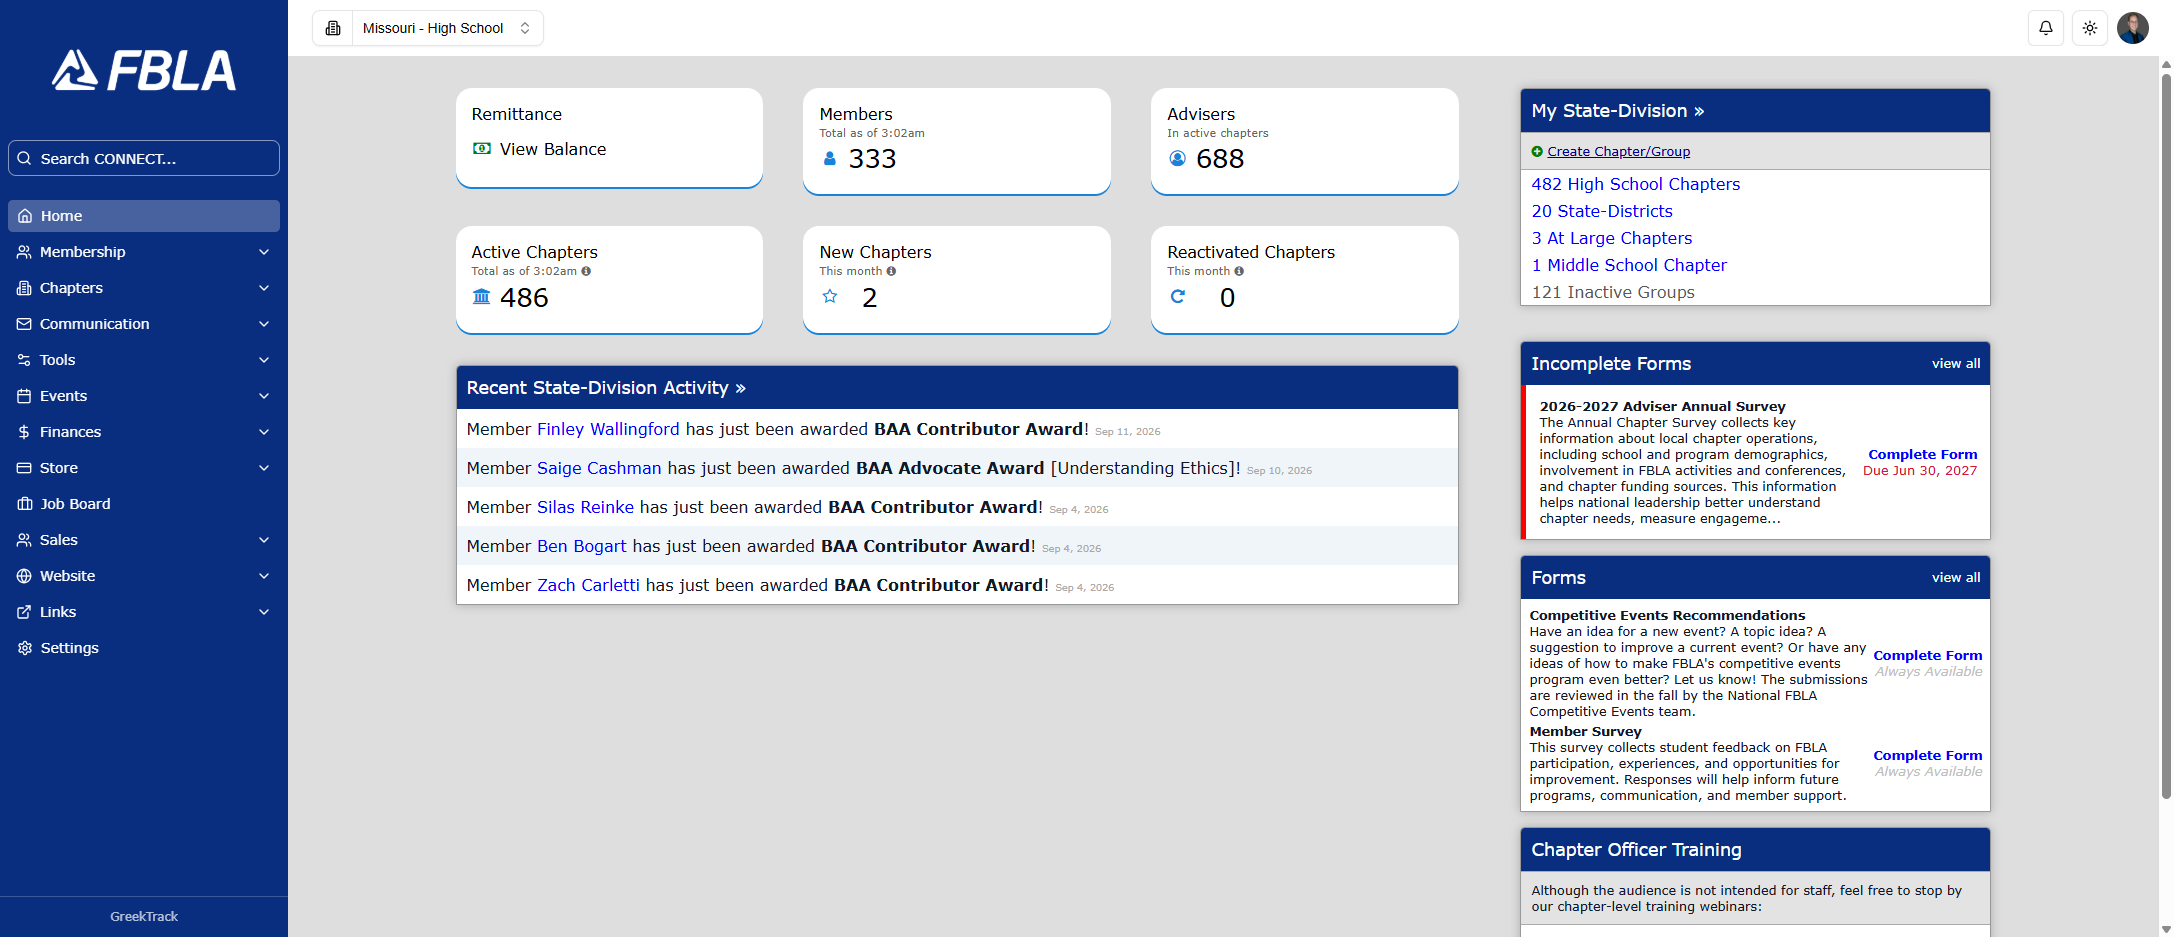2174x937 pixels.
Task: Click the FBLA logo
Action: [x=144, y=70]
